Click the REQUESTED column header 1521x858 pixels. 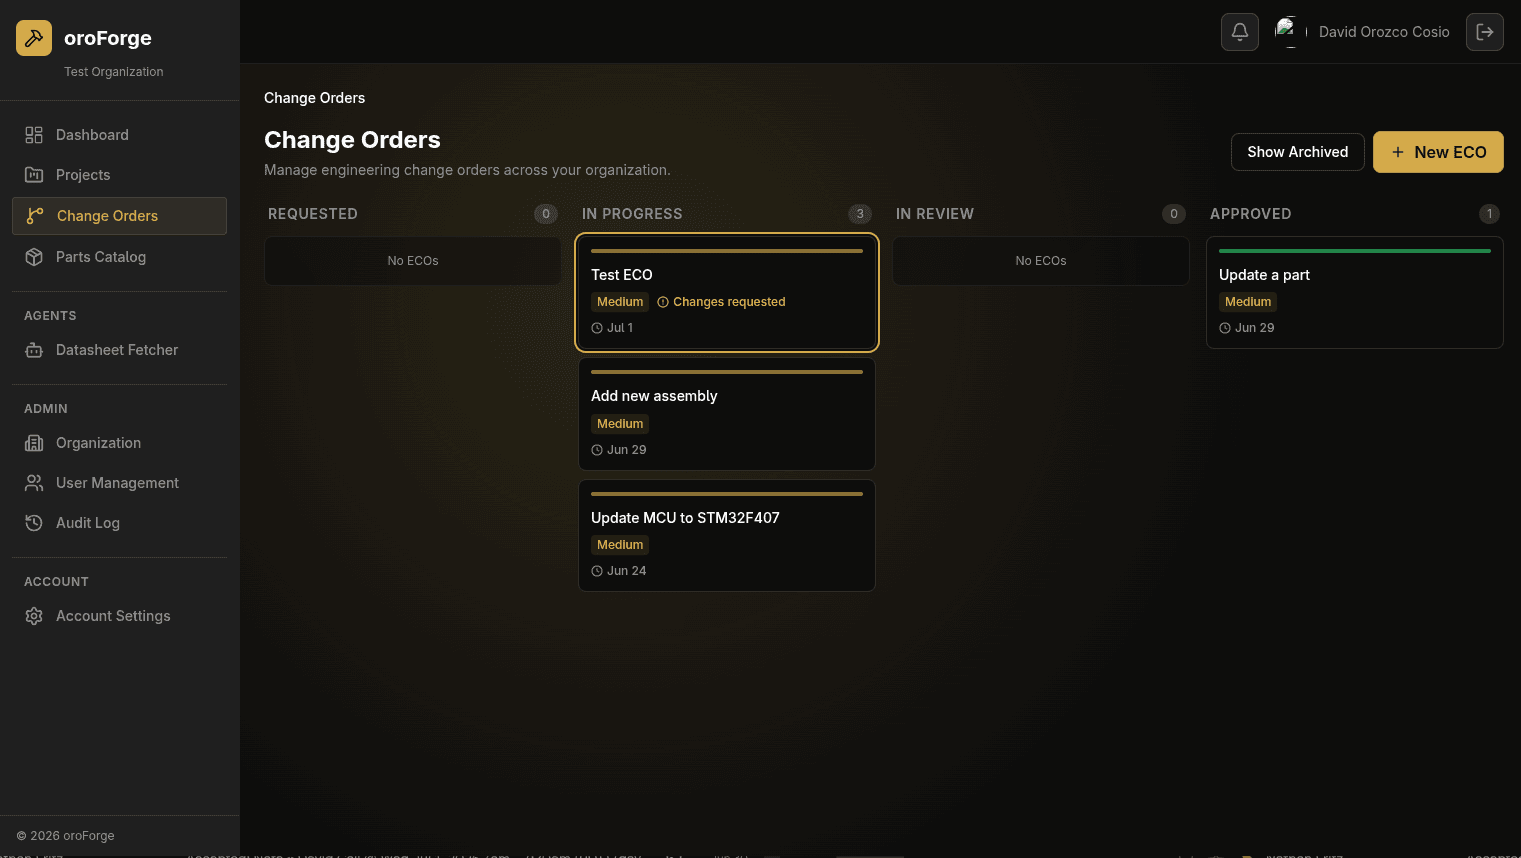tap(313, 214)
